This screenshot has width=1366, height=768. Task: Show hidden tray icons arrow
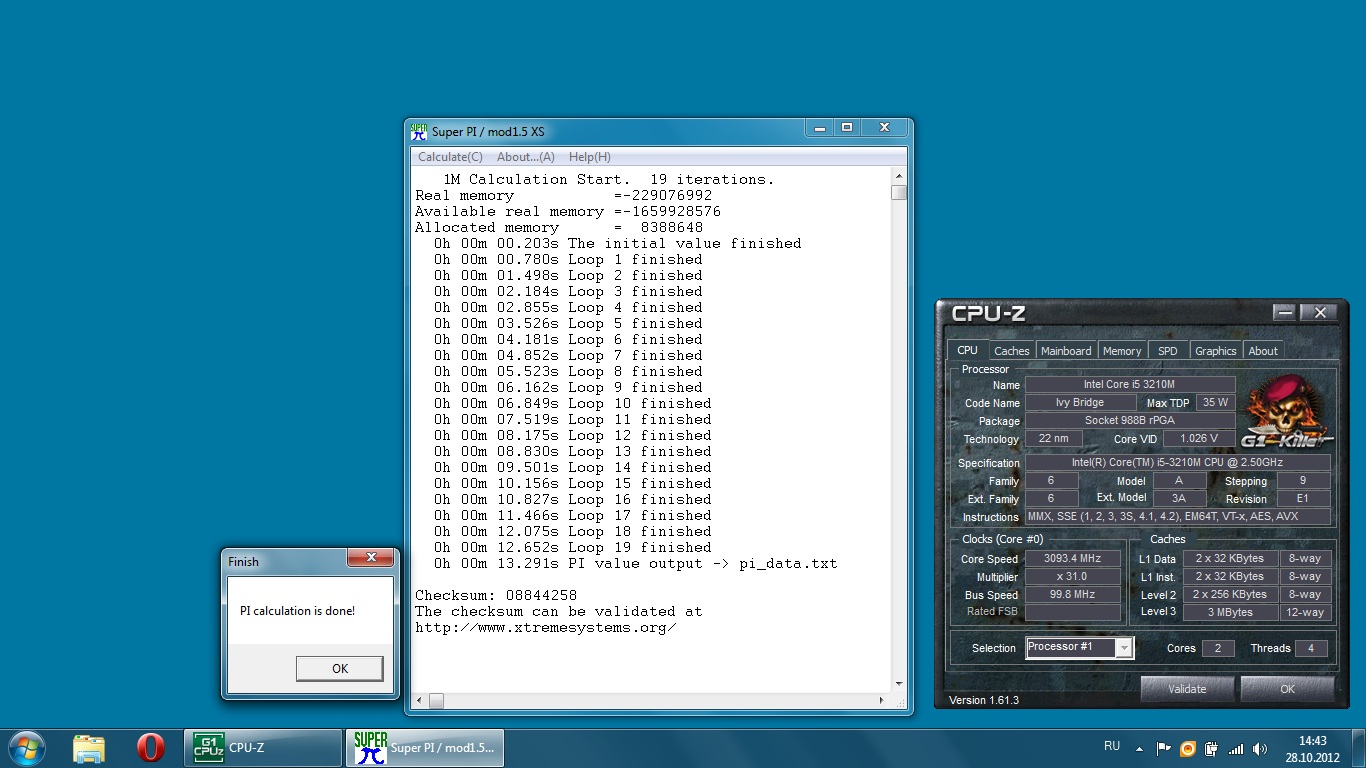(1139, 747)
